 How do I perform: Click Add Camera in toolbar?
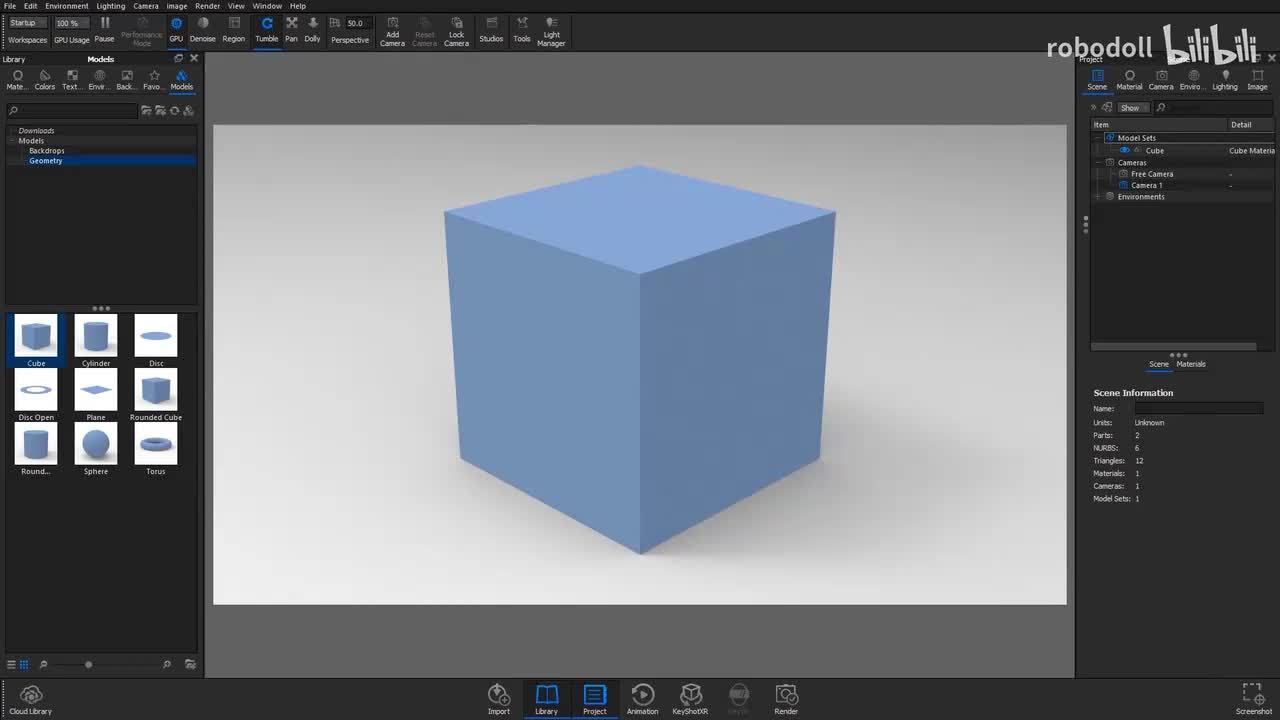coord(392,31)
